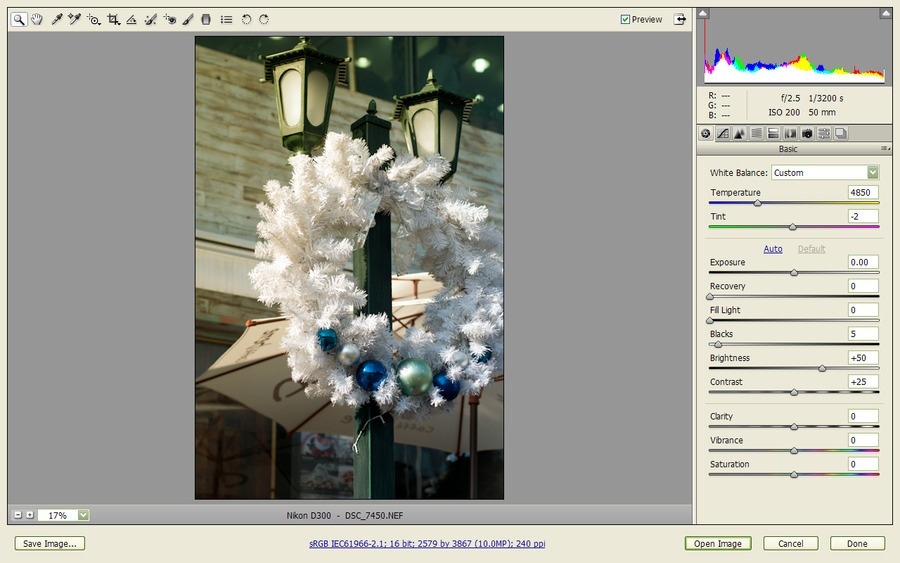Click the Exposure slider handle

click(x=794, y=272)
